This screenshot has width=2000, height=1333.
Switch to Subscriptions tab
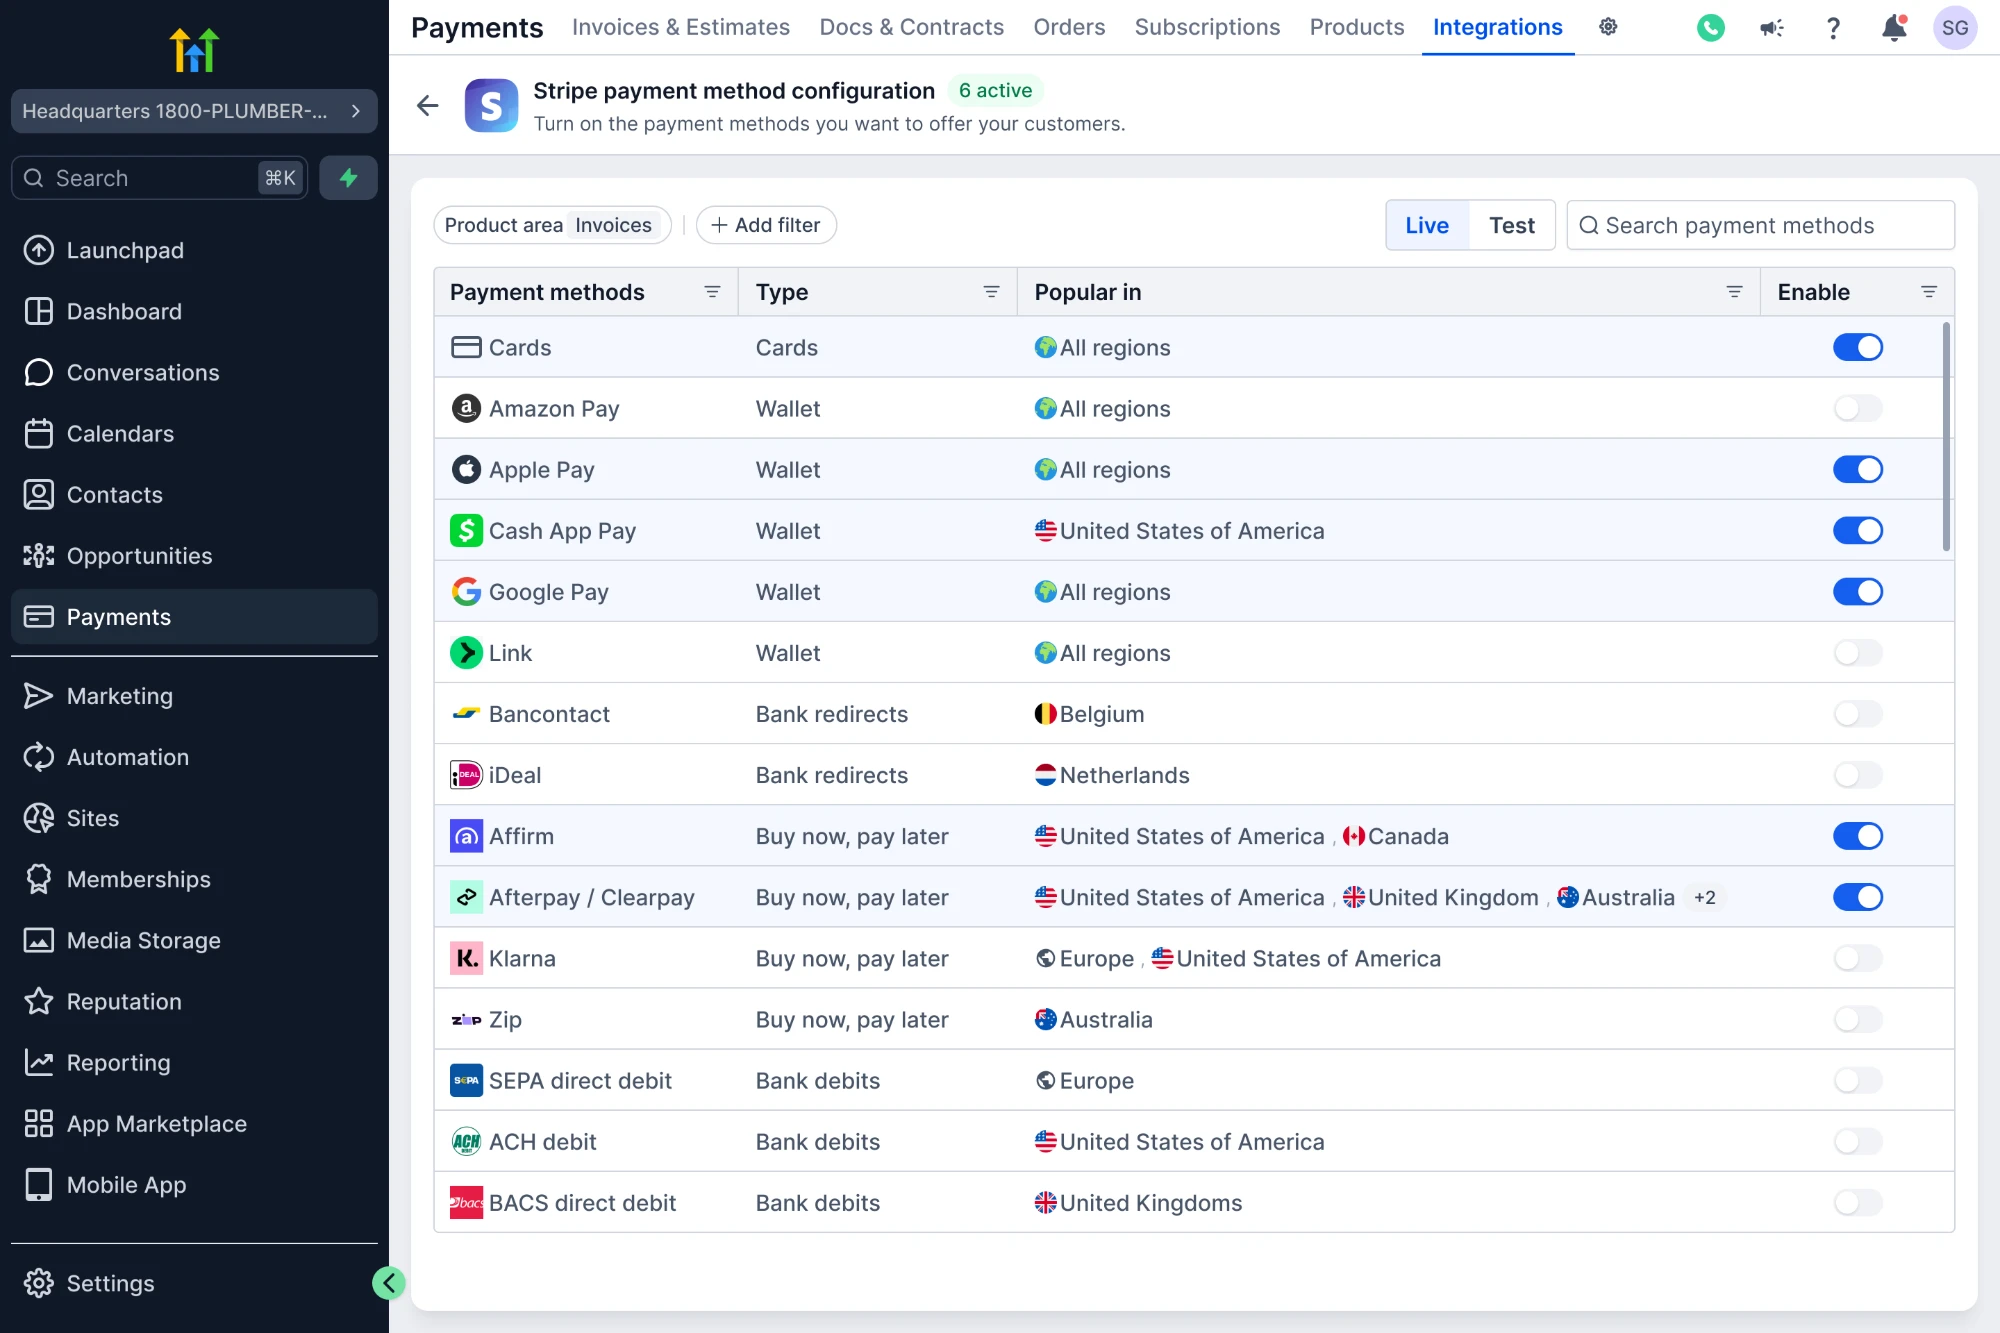click(1207, 27)
